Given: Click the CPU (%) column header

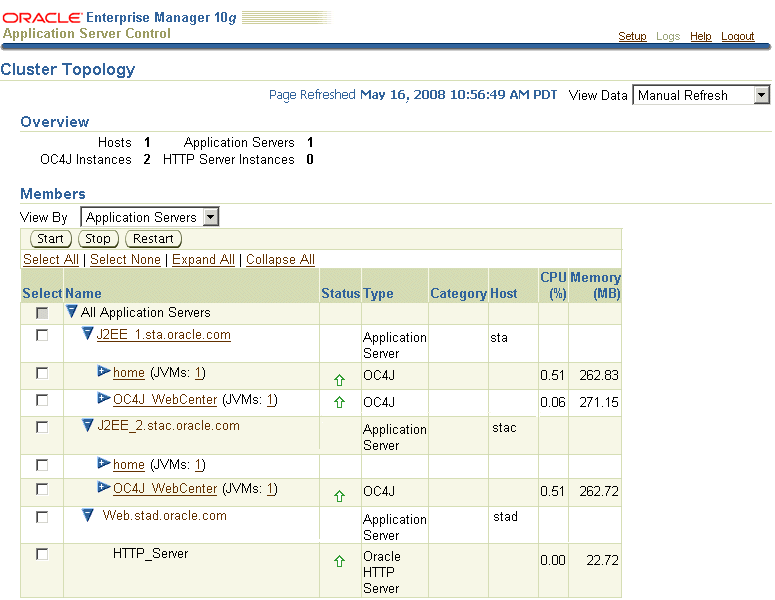Looking at the screenshot, I should 553,286.
